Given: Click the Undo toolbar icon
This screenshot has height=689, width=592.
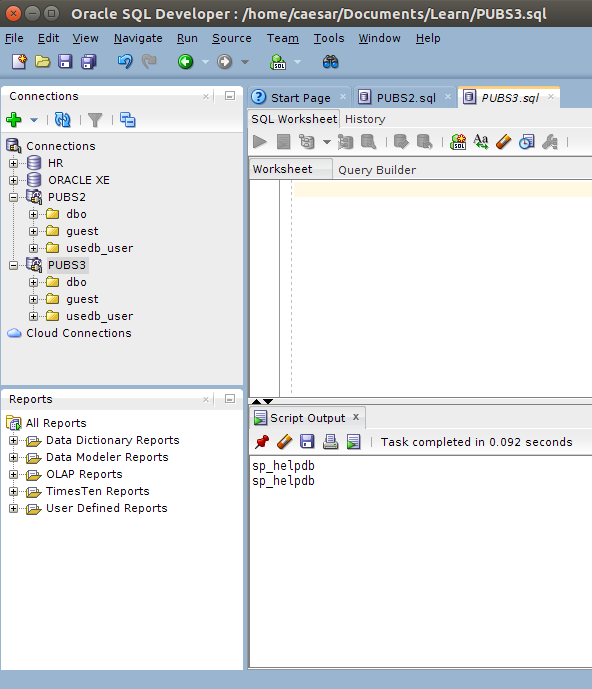Looking at the screenshot, I should coord(125,62).
